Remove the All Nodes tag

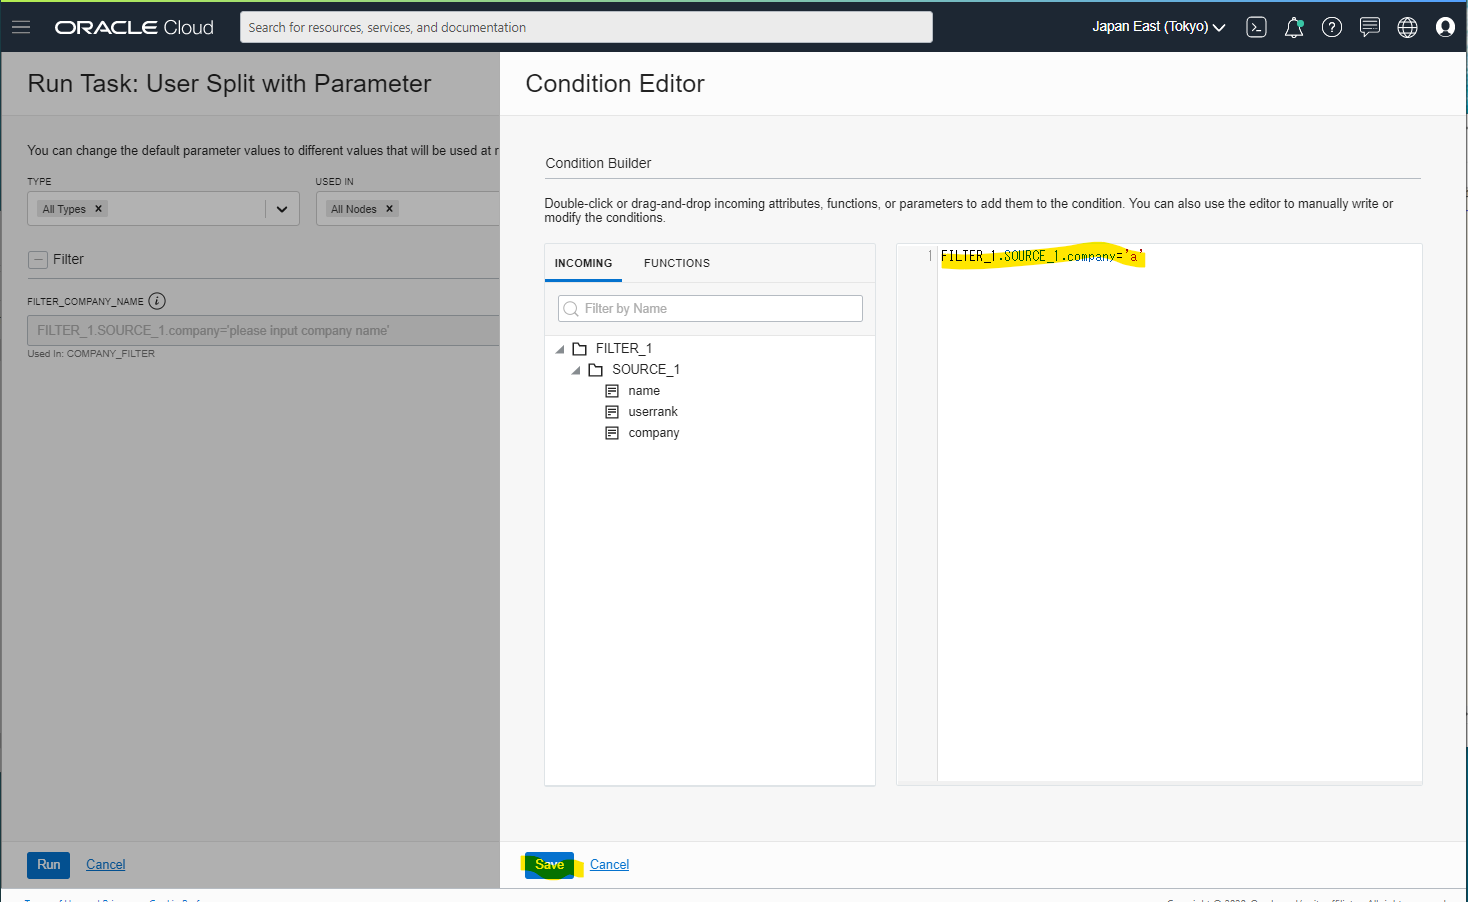click(389, 209)
